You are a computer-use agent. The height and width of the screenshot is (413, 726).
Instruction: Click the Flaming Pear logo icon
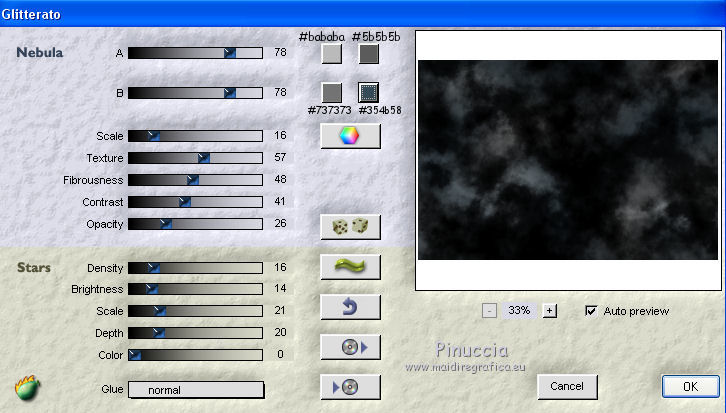click(27, 388)
